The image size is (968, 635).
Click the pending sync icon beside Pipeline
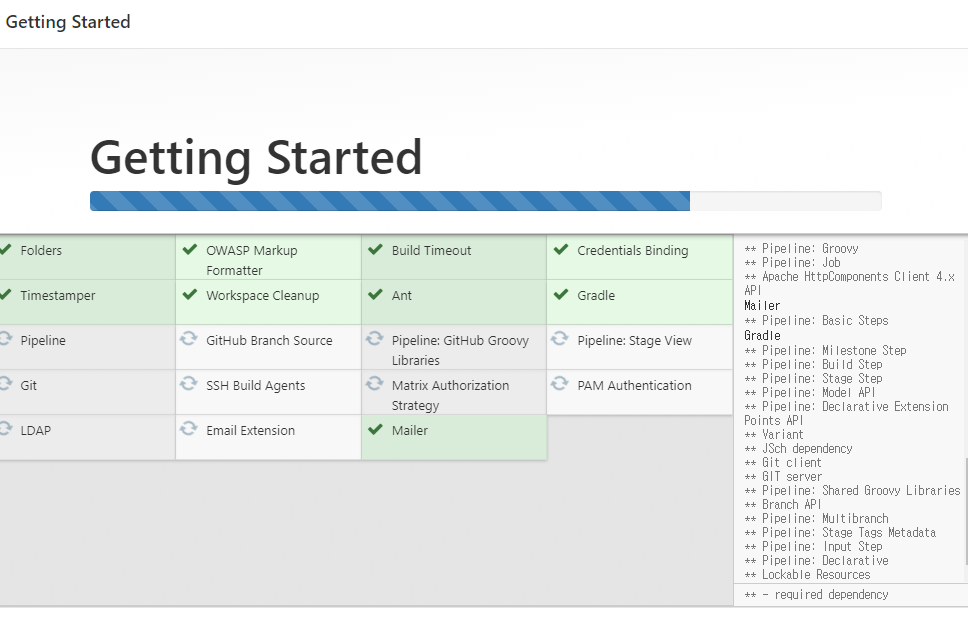[x=6, y=339]
